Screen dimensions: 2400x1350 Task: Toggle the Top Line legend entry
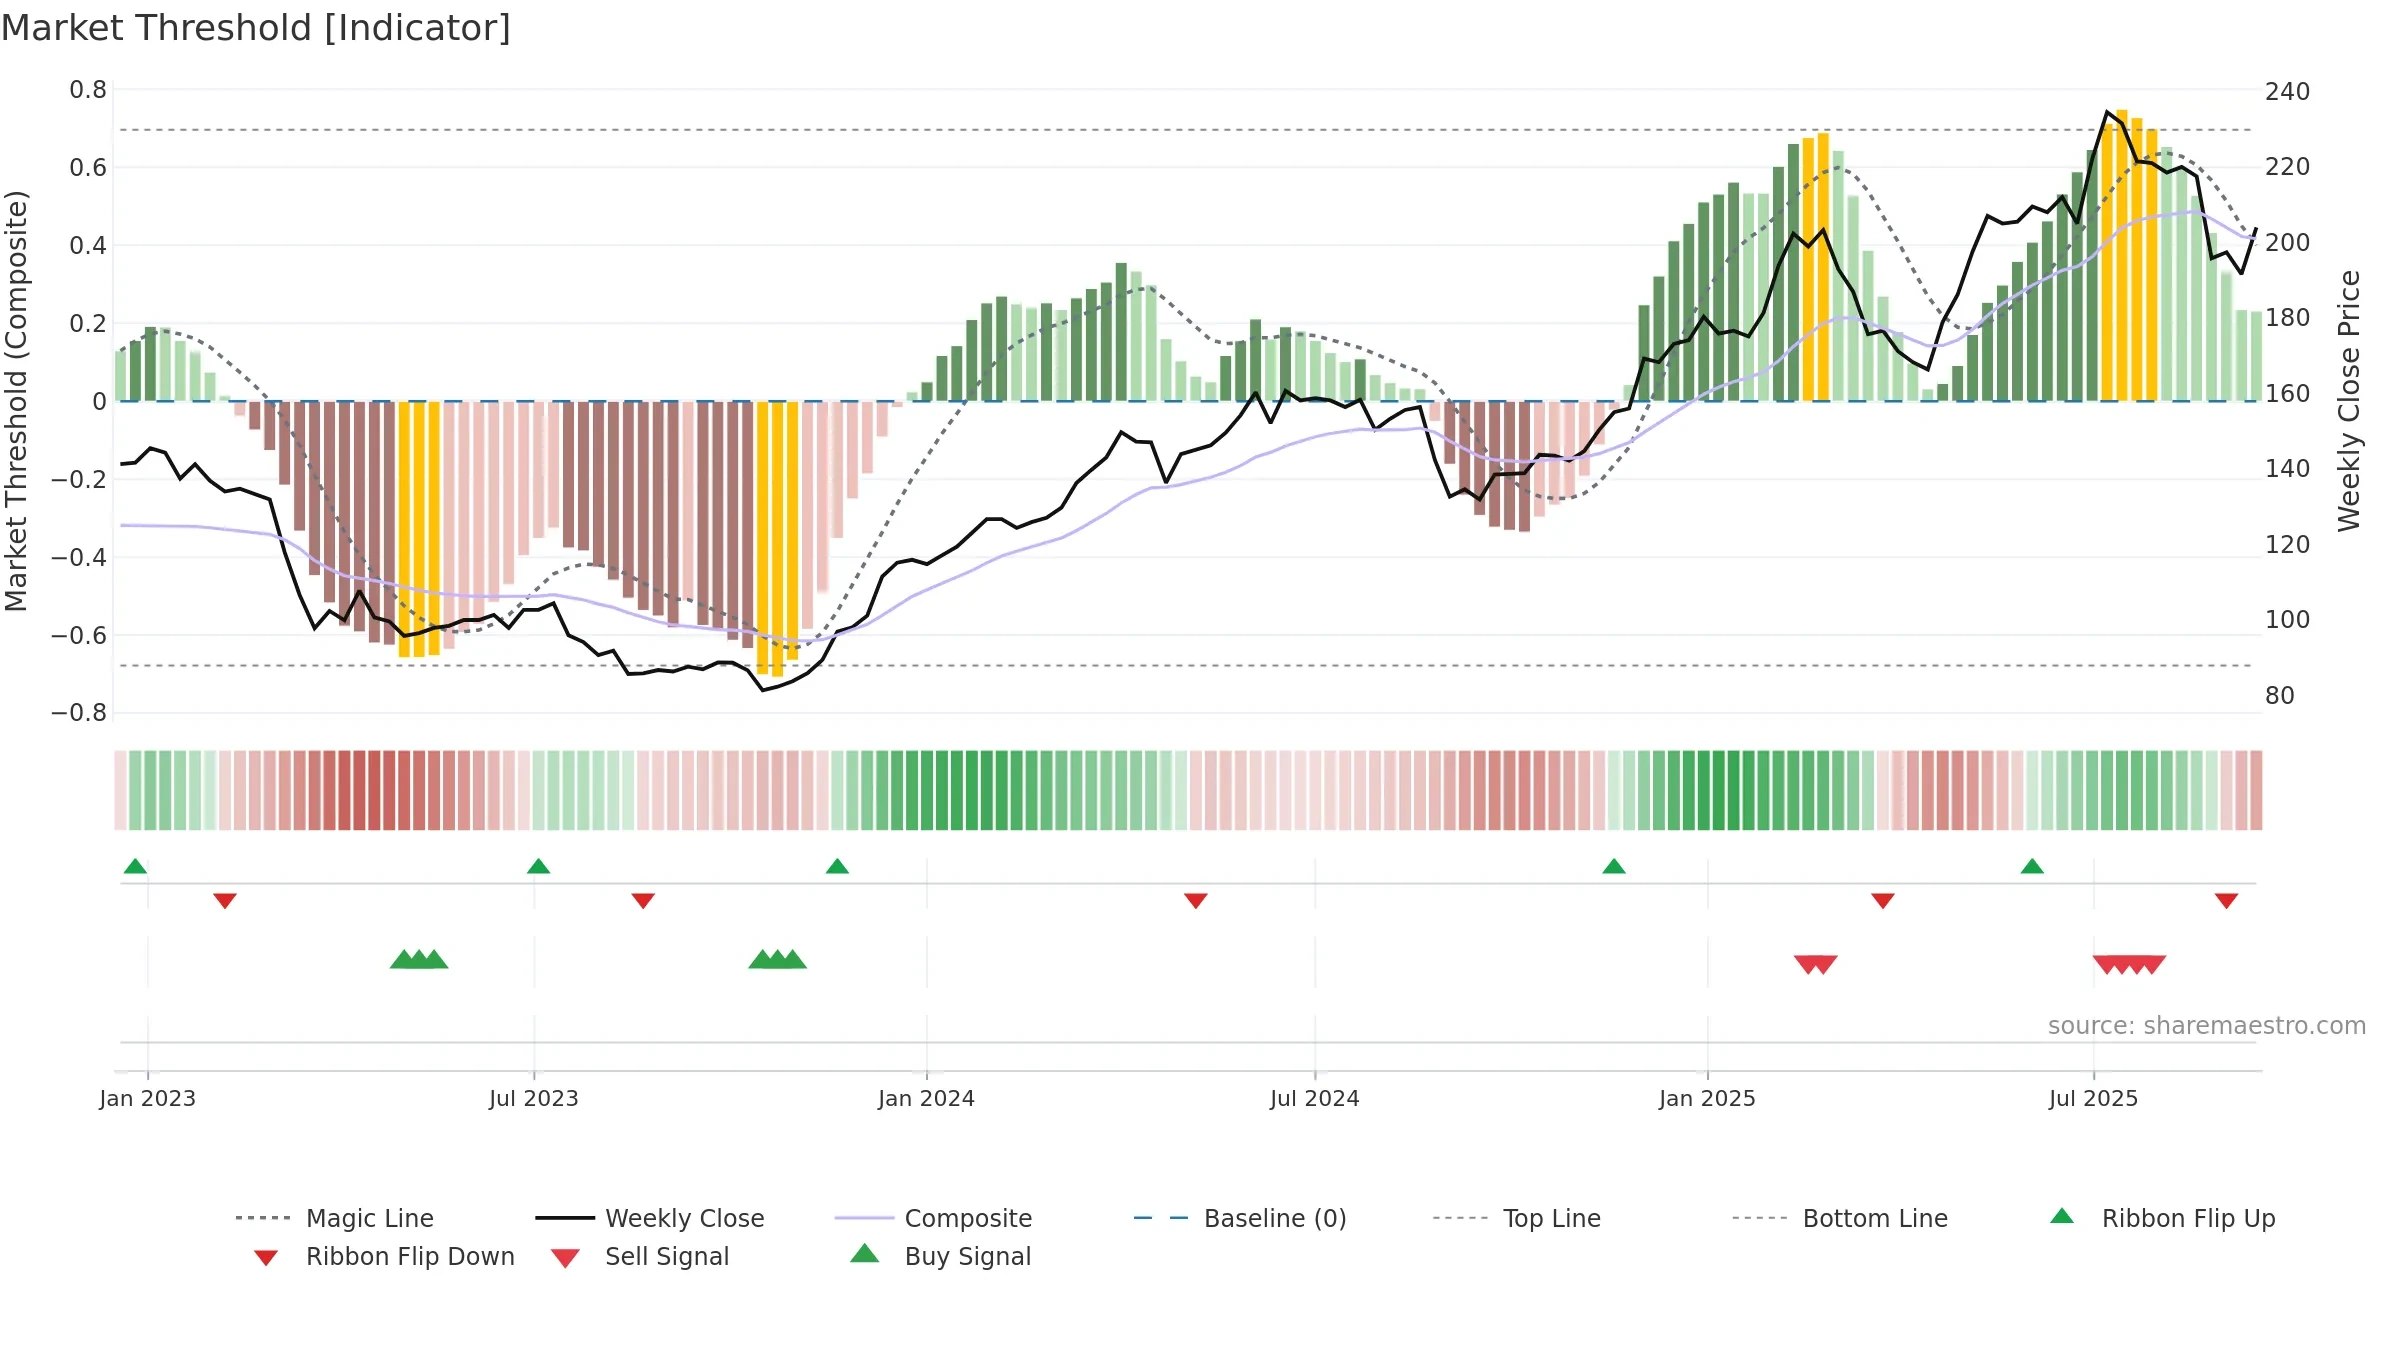1516,1218
